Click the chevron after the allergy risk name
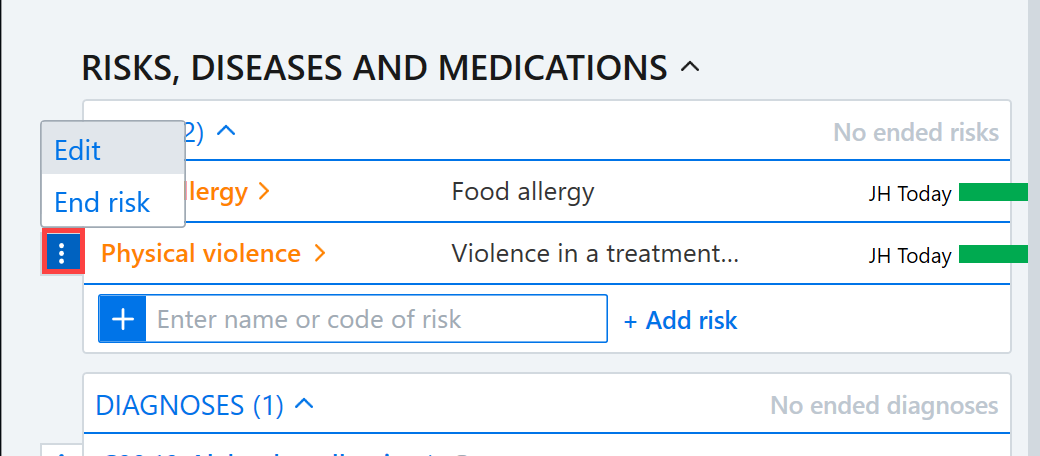This screenshot has width=1040, height=456. [264, 192]
